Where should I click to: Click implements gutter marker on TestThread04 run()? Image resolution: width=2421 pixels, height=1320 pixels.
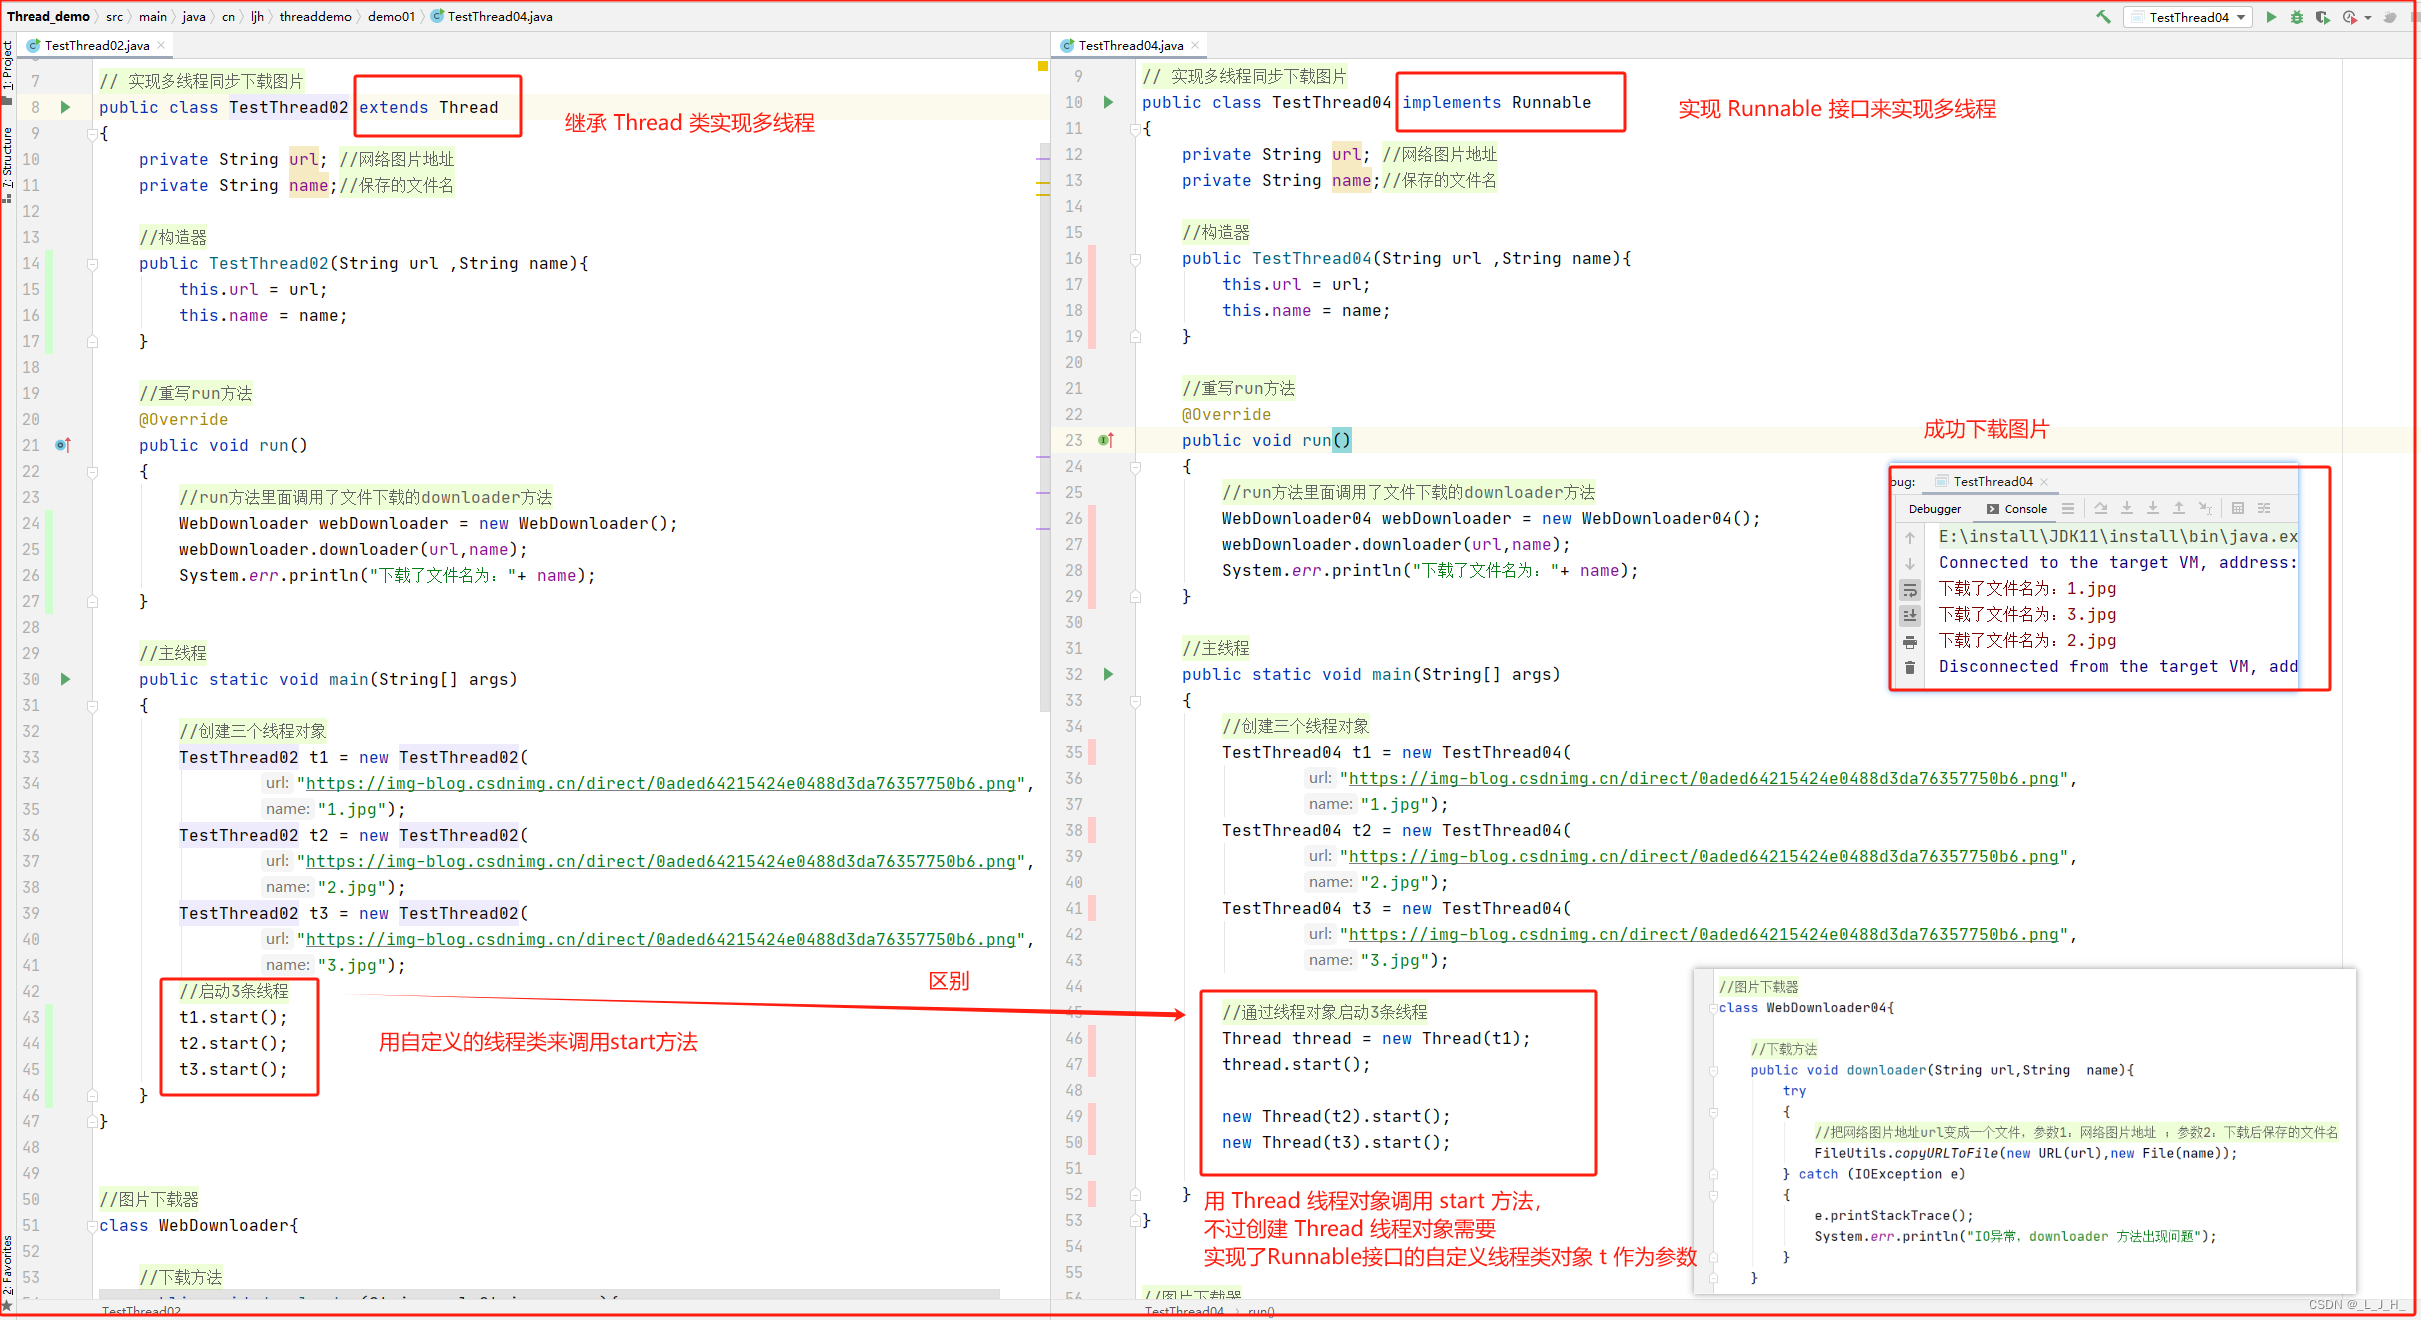click(x=1106, y=440)
